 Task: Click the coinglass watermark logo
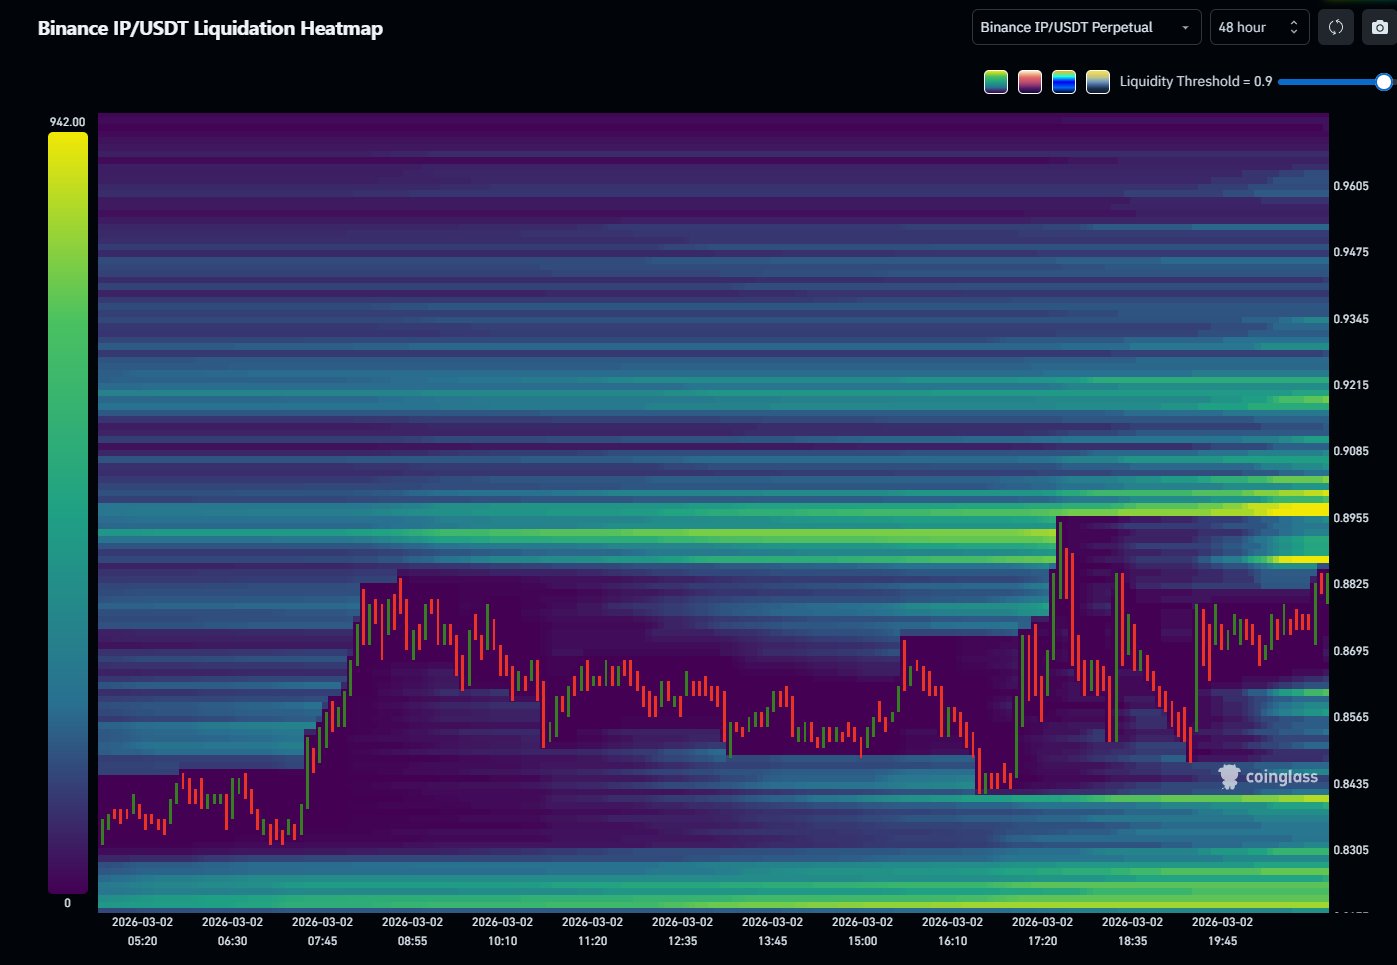point(1268,777)
